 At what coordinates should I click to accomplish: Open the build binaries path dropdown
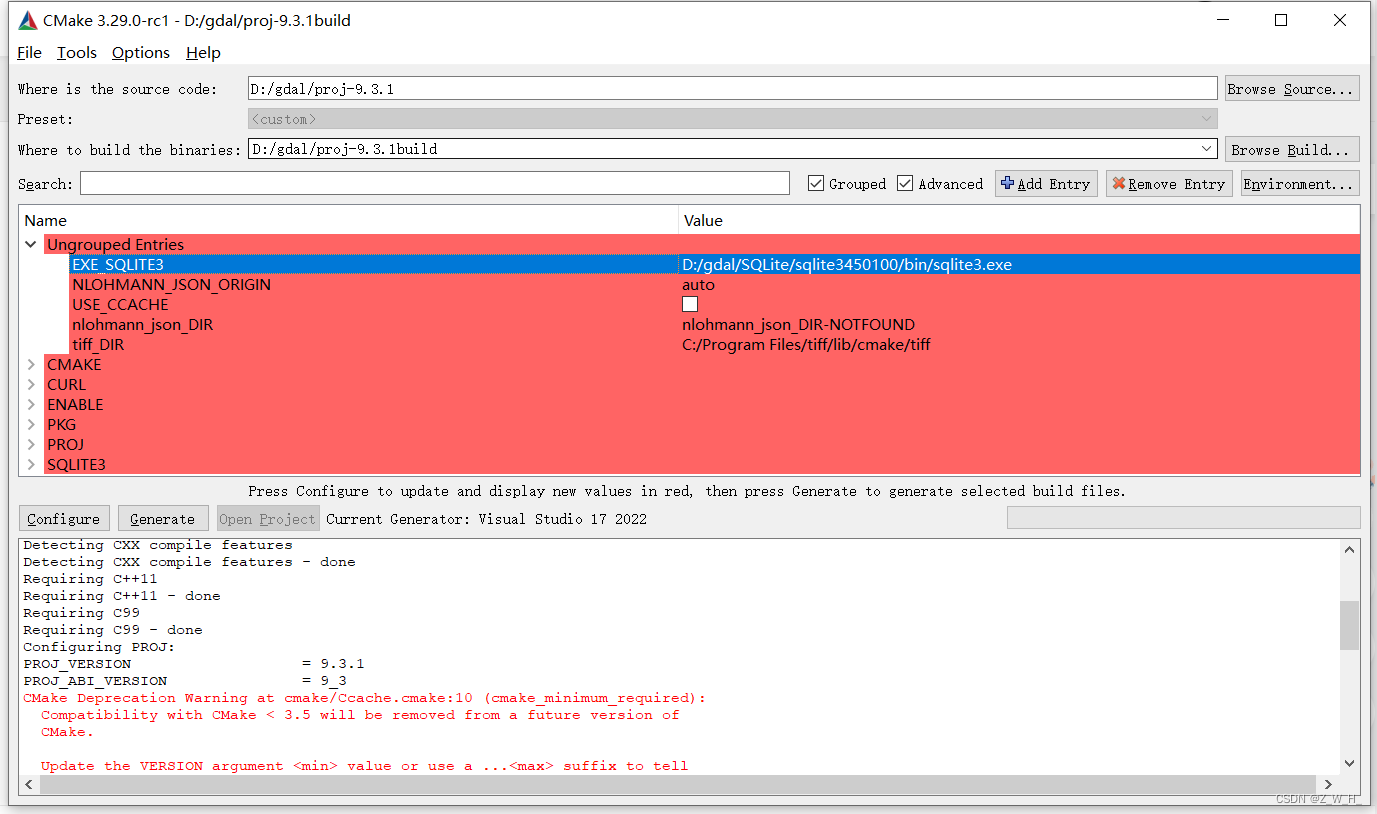coord(1207,149)
